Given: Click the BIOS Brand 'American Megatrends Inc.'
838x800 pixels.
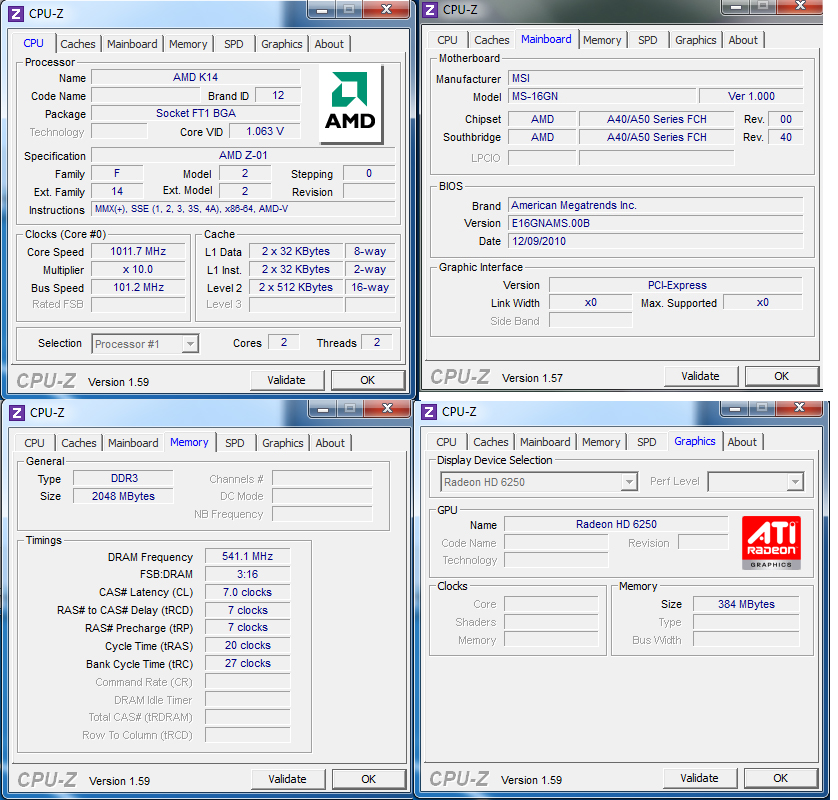Looking at the screenshot, I should click(655, 205).
